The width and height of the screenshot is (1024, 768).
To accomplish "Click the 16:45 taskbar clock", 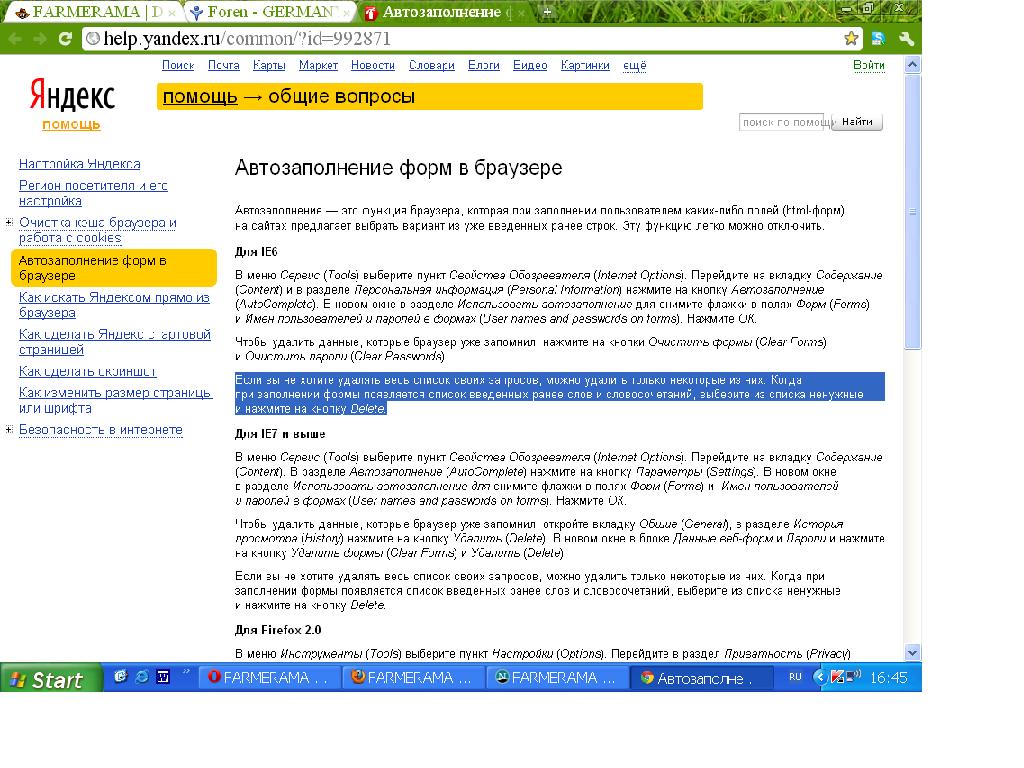I will (x=888, y=677).
